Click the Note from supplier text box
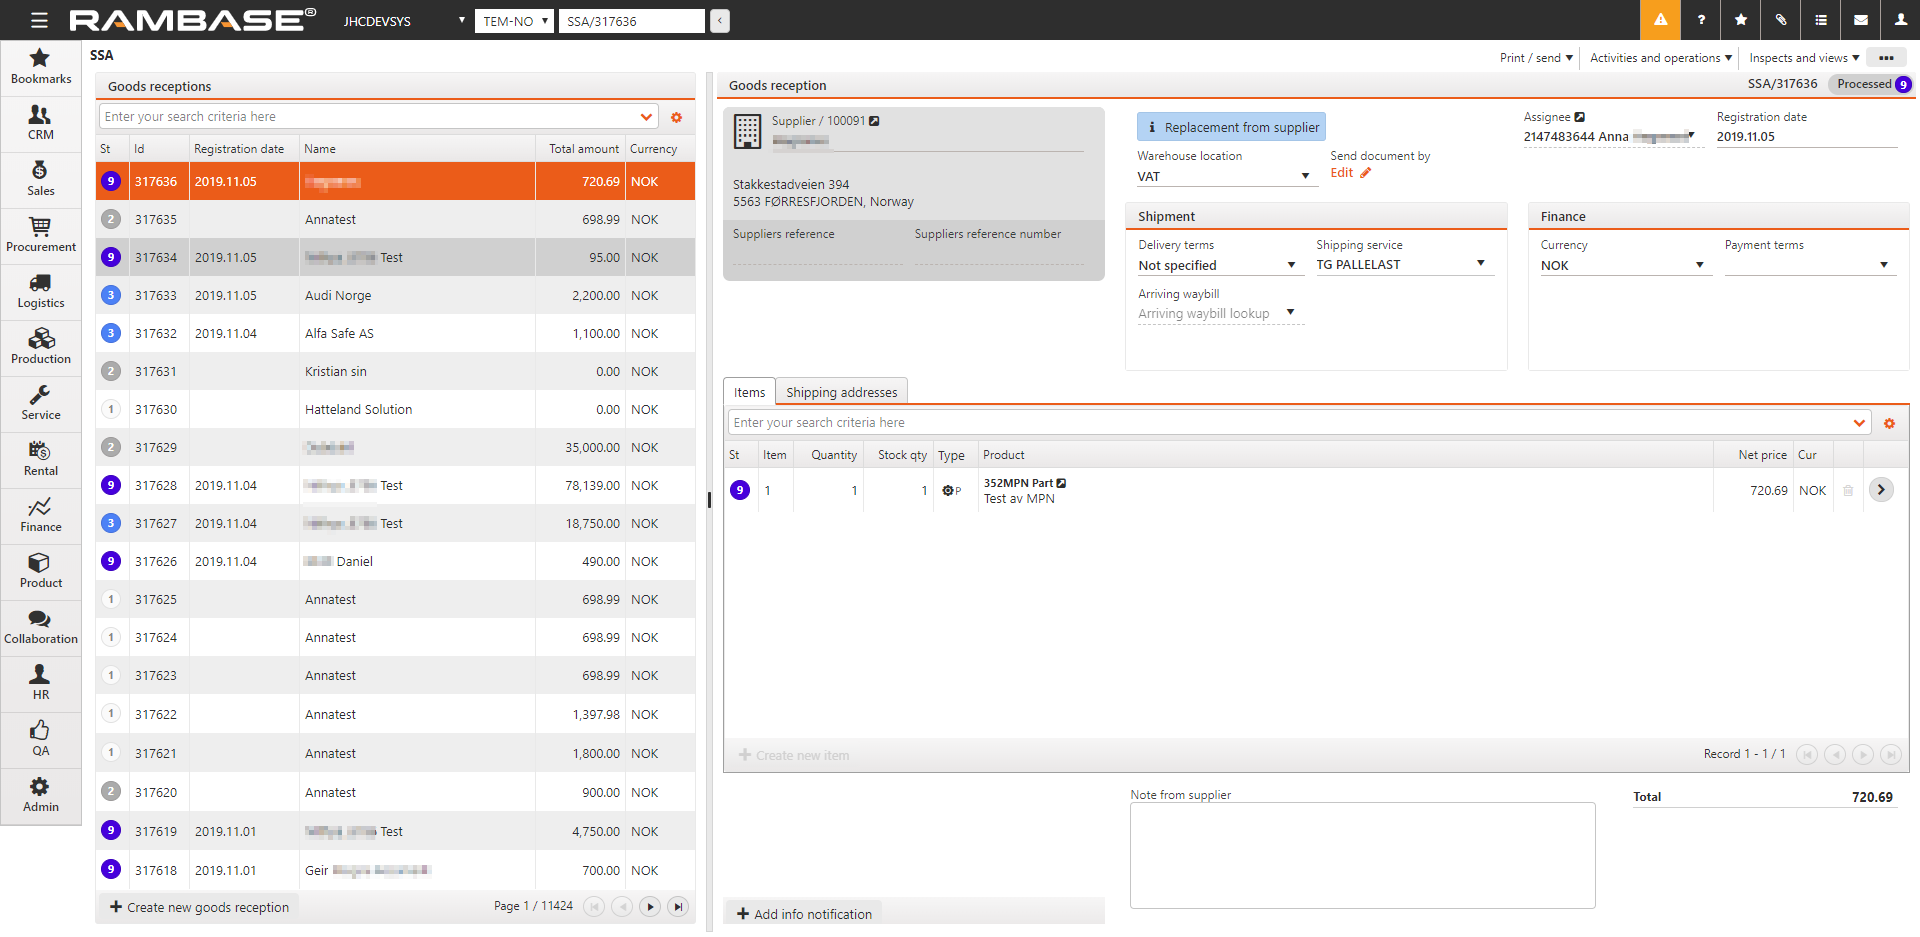This screenshot has height=937, width=1920. tap(1361, 855)
